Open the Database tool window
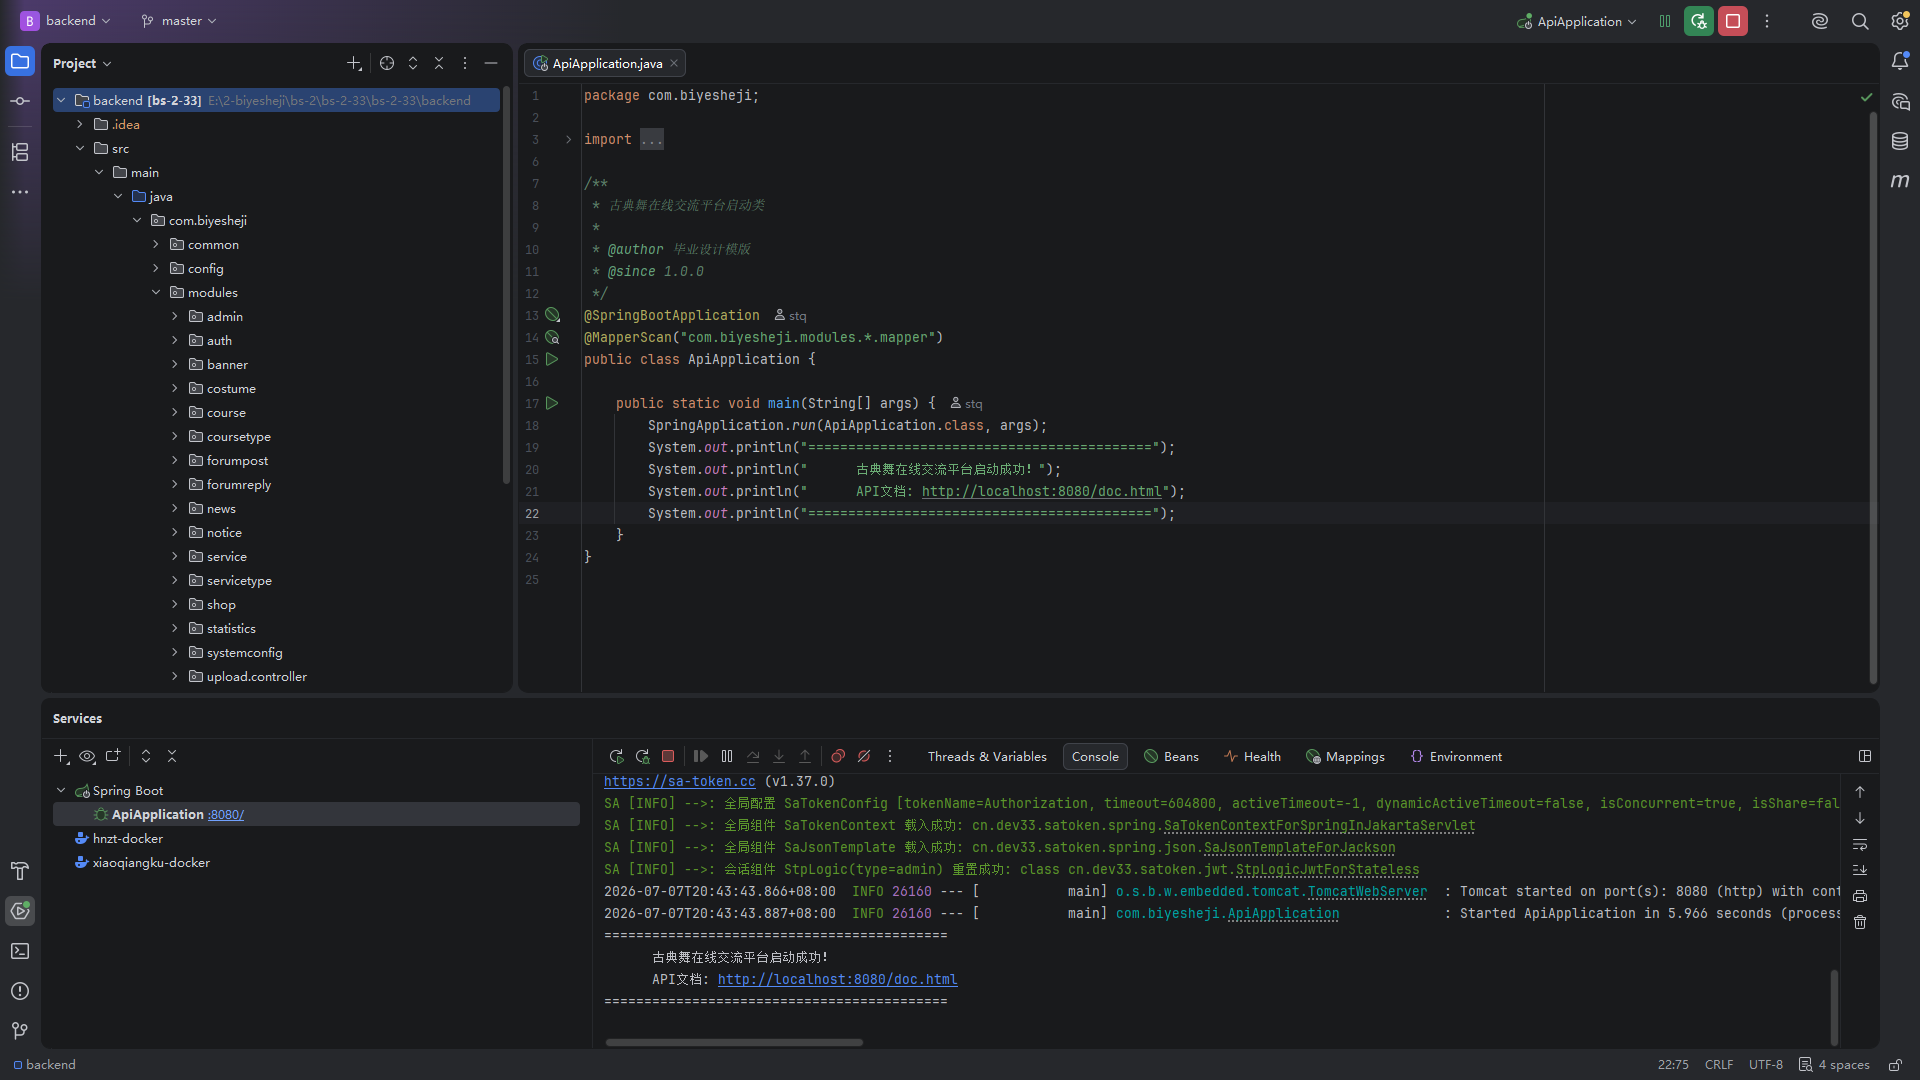Screen dimensions: 1920x1080 pos(1900,142)
